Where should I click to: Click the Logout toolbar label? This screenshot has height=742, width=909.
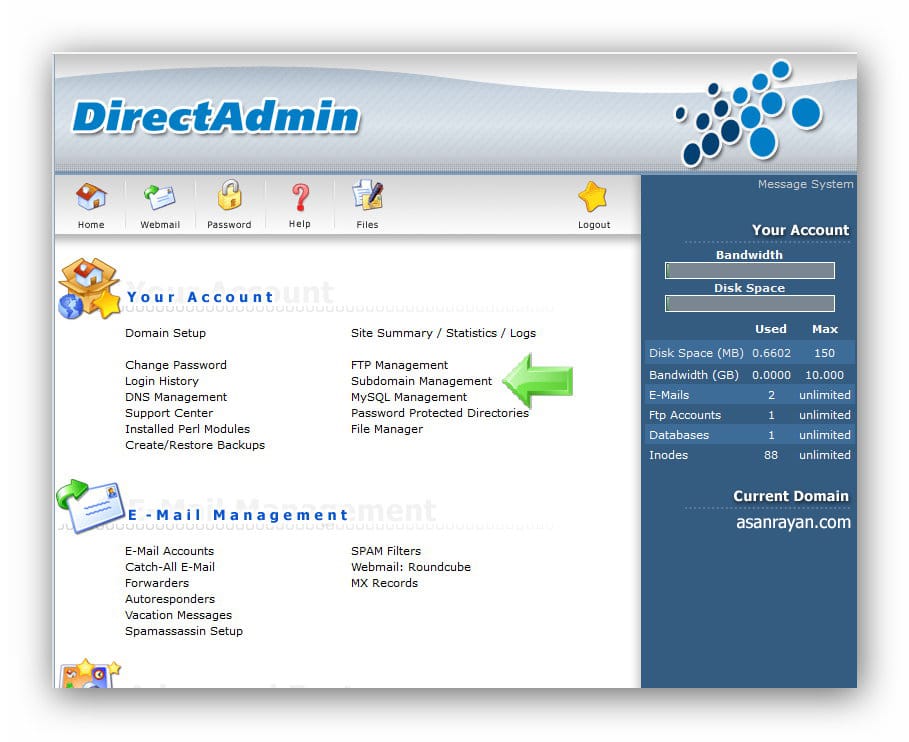594,225
